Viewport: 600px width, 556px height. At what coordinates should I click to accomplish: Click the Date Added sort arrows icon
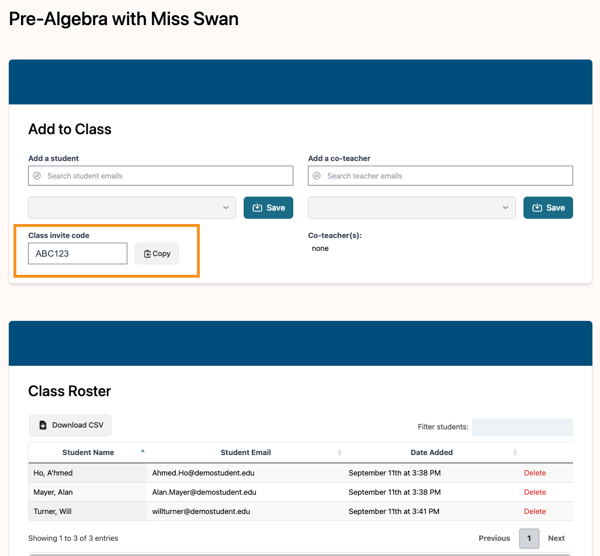coord(515,452)
